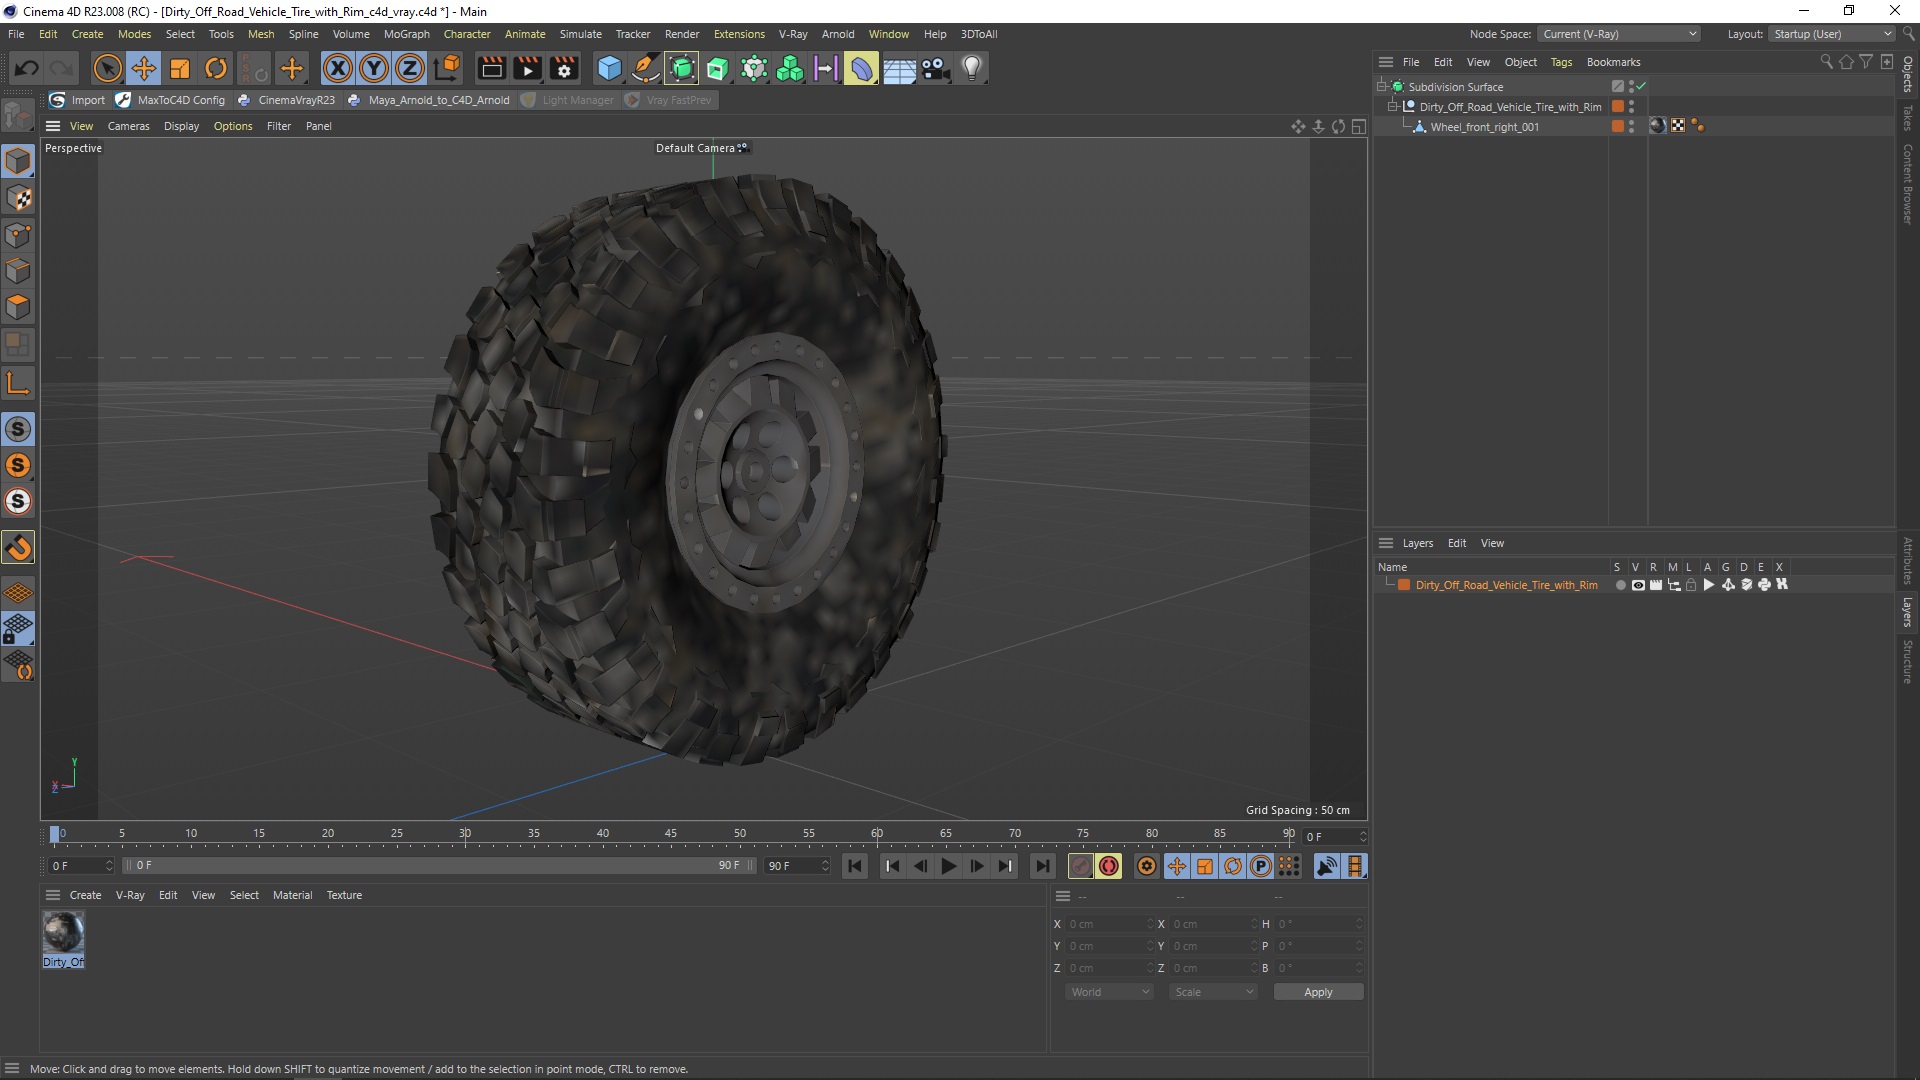The width and height of the screenshot is (1920, 1080).
Task: Add a Light object bulb icon
Action: click(972, 68)
